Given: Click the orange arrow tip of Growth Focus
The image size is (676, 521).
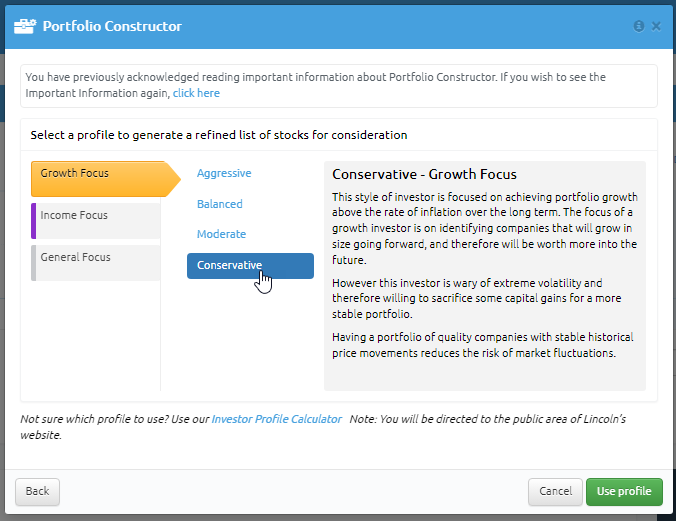Looking at the screenshot, I should [173, 179].
